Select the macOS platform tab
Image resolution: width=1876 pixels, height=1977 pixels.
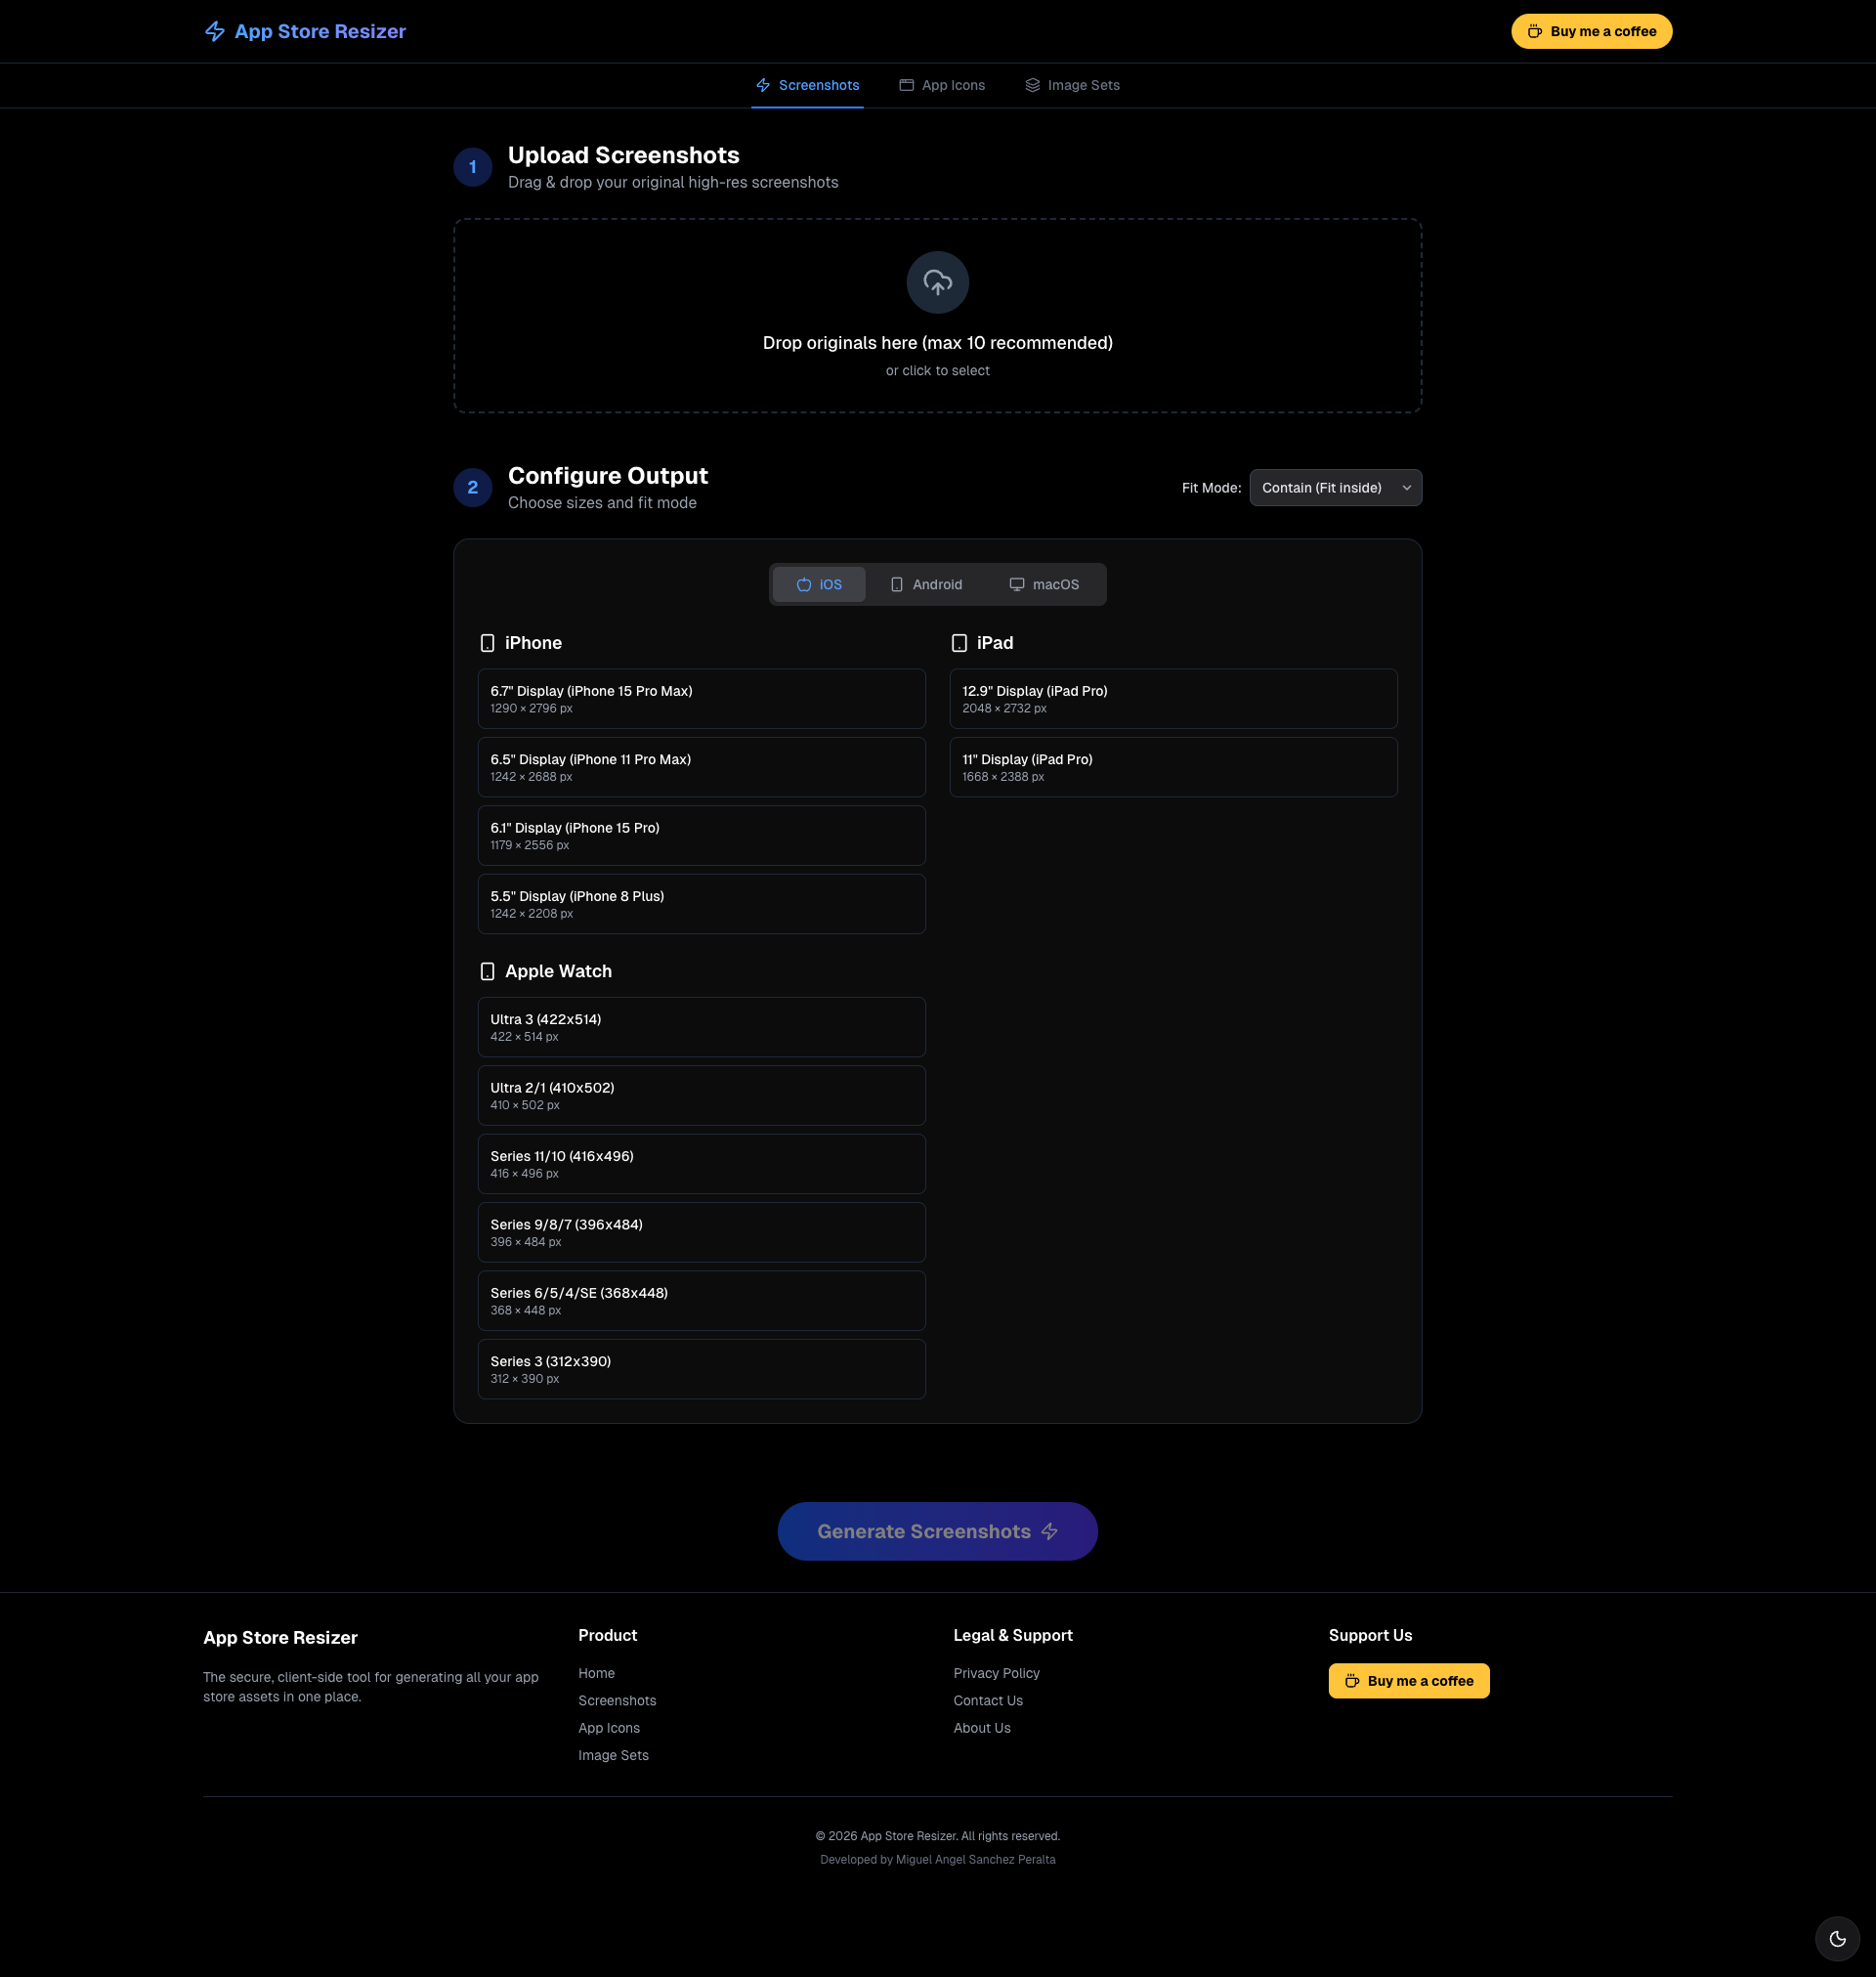(x=1044, y=584)
